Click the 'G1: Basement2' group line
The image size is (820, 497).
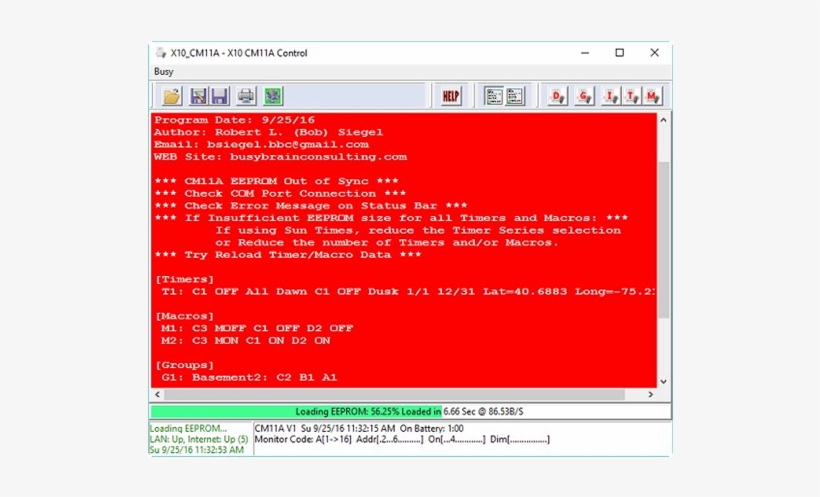(249, 377)
